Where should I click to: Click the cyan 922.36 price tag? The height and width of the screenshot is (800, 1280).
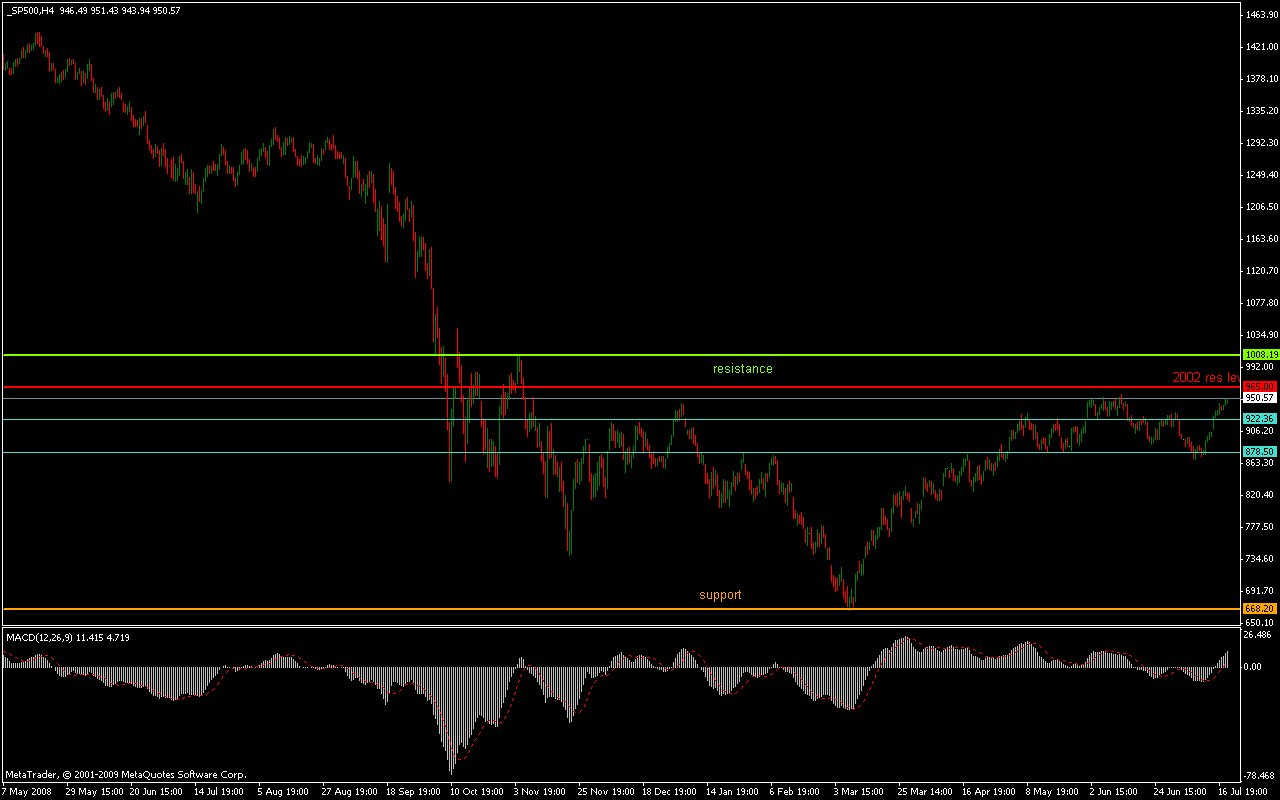pyautogui.click(x=1259, y=418)
